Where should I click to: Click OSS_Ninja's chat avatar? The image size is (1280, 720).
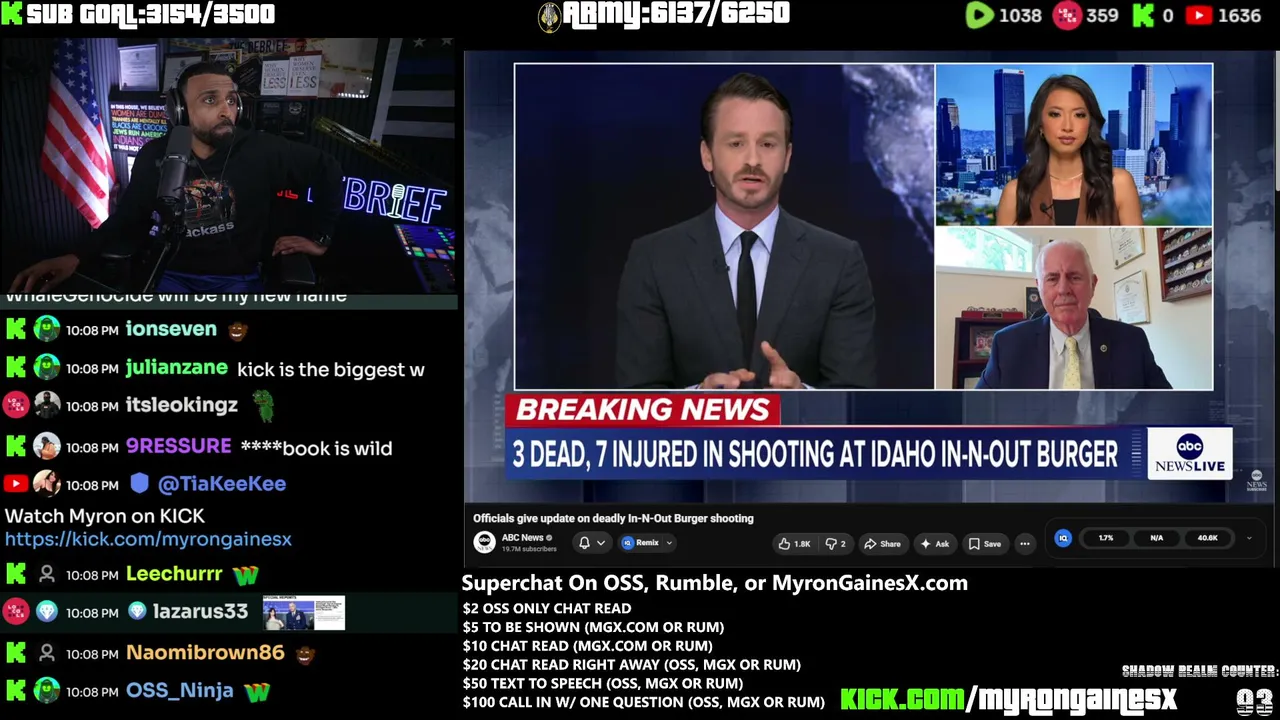coord(47,690)
